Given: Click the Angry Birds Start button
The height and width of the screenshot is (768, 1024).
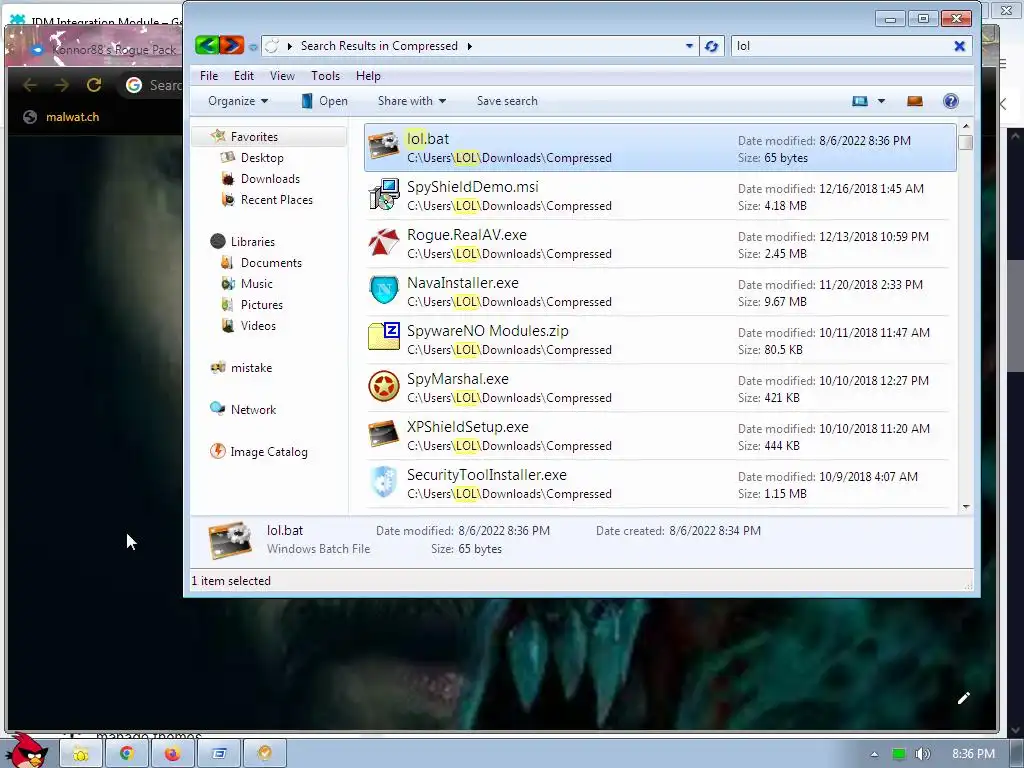Looking at the screenshot, I should (26, 750).
